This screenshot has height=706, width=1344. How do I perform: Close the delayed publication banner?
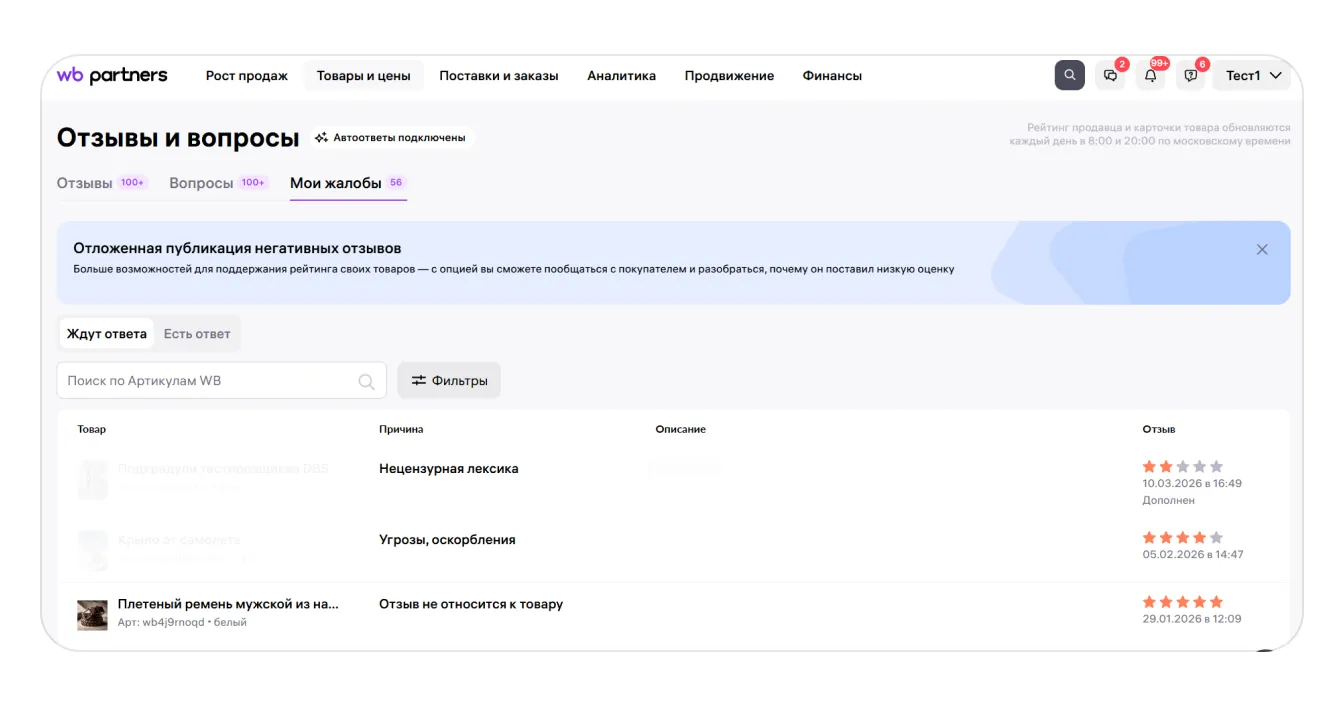coord(1262,250)
